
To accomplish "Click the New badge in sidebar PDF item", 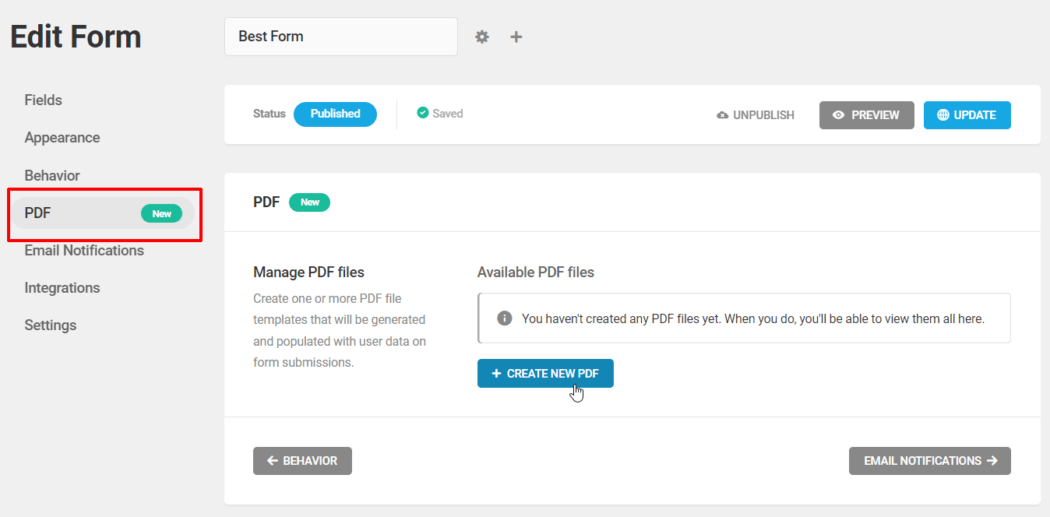I will click(x=161, y=213).
